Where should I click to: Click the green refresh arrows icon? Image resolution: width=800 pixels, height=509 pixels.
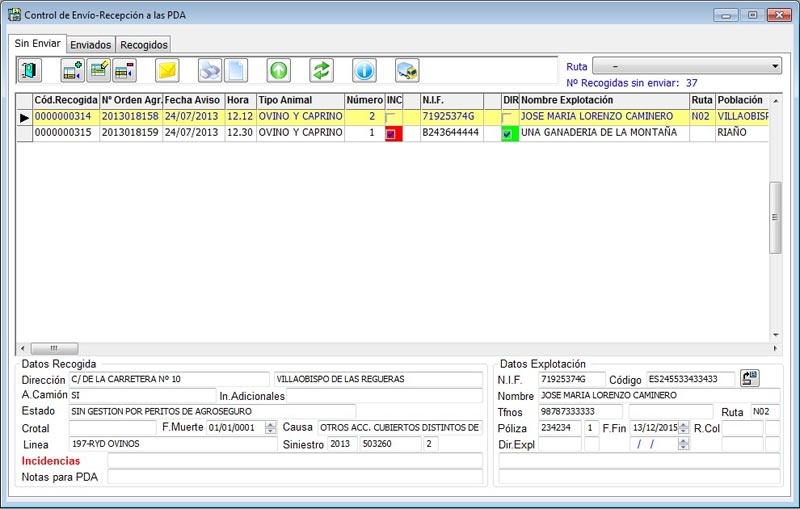pos(321,71)
